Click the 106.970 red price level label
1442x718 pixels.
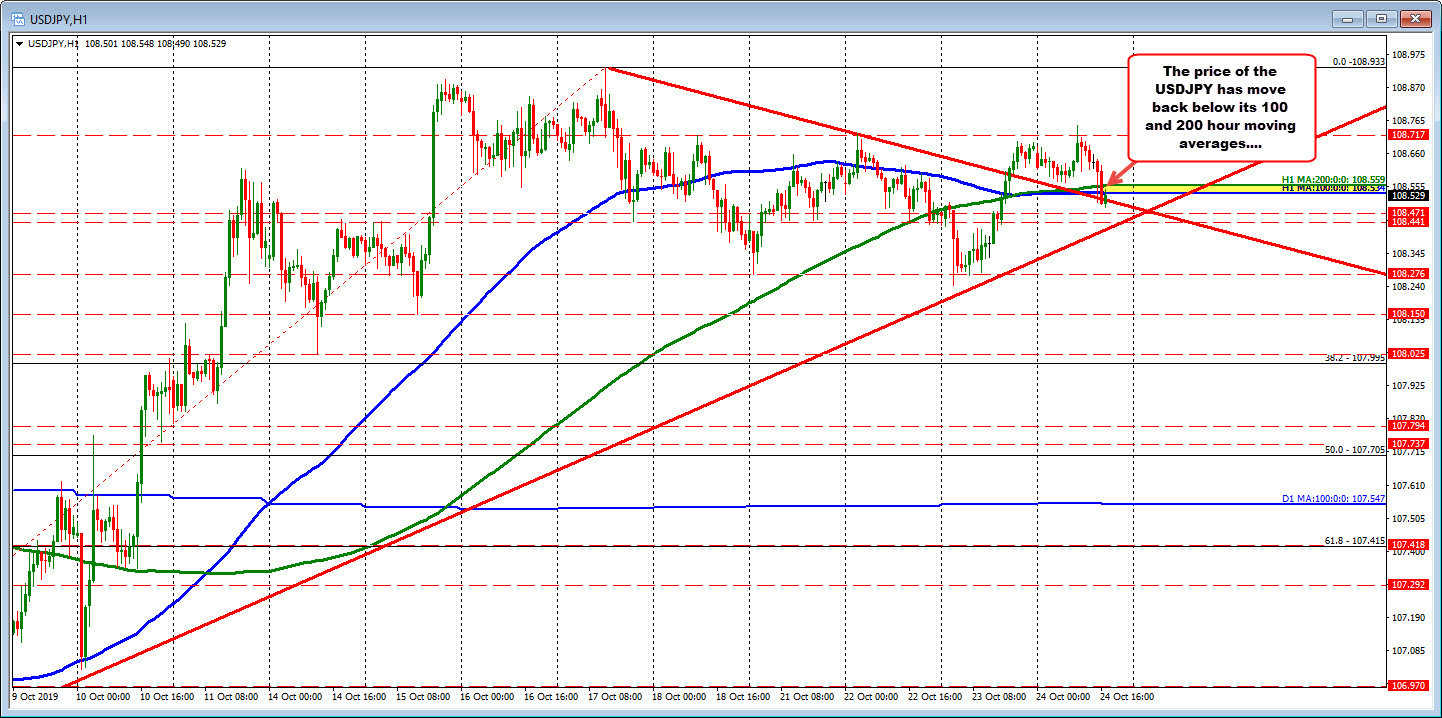pos(1408,686)
